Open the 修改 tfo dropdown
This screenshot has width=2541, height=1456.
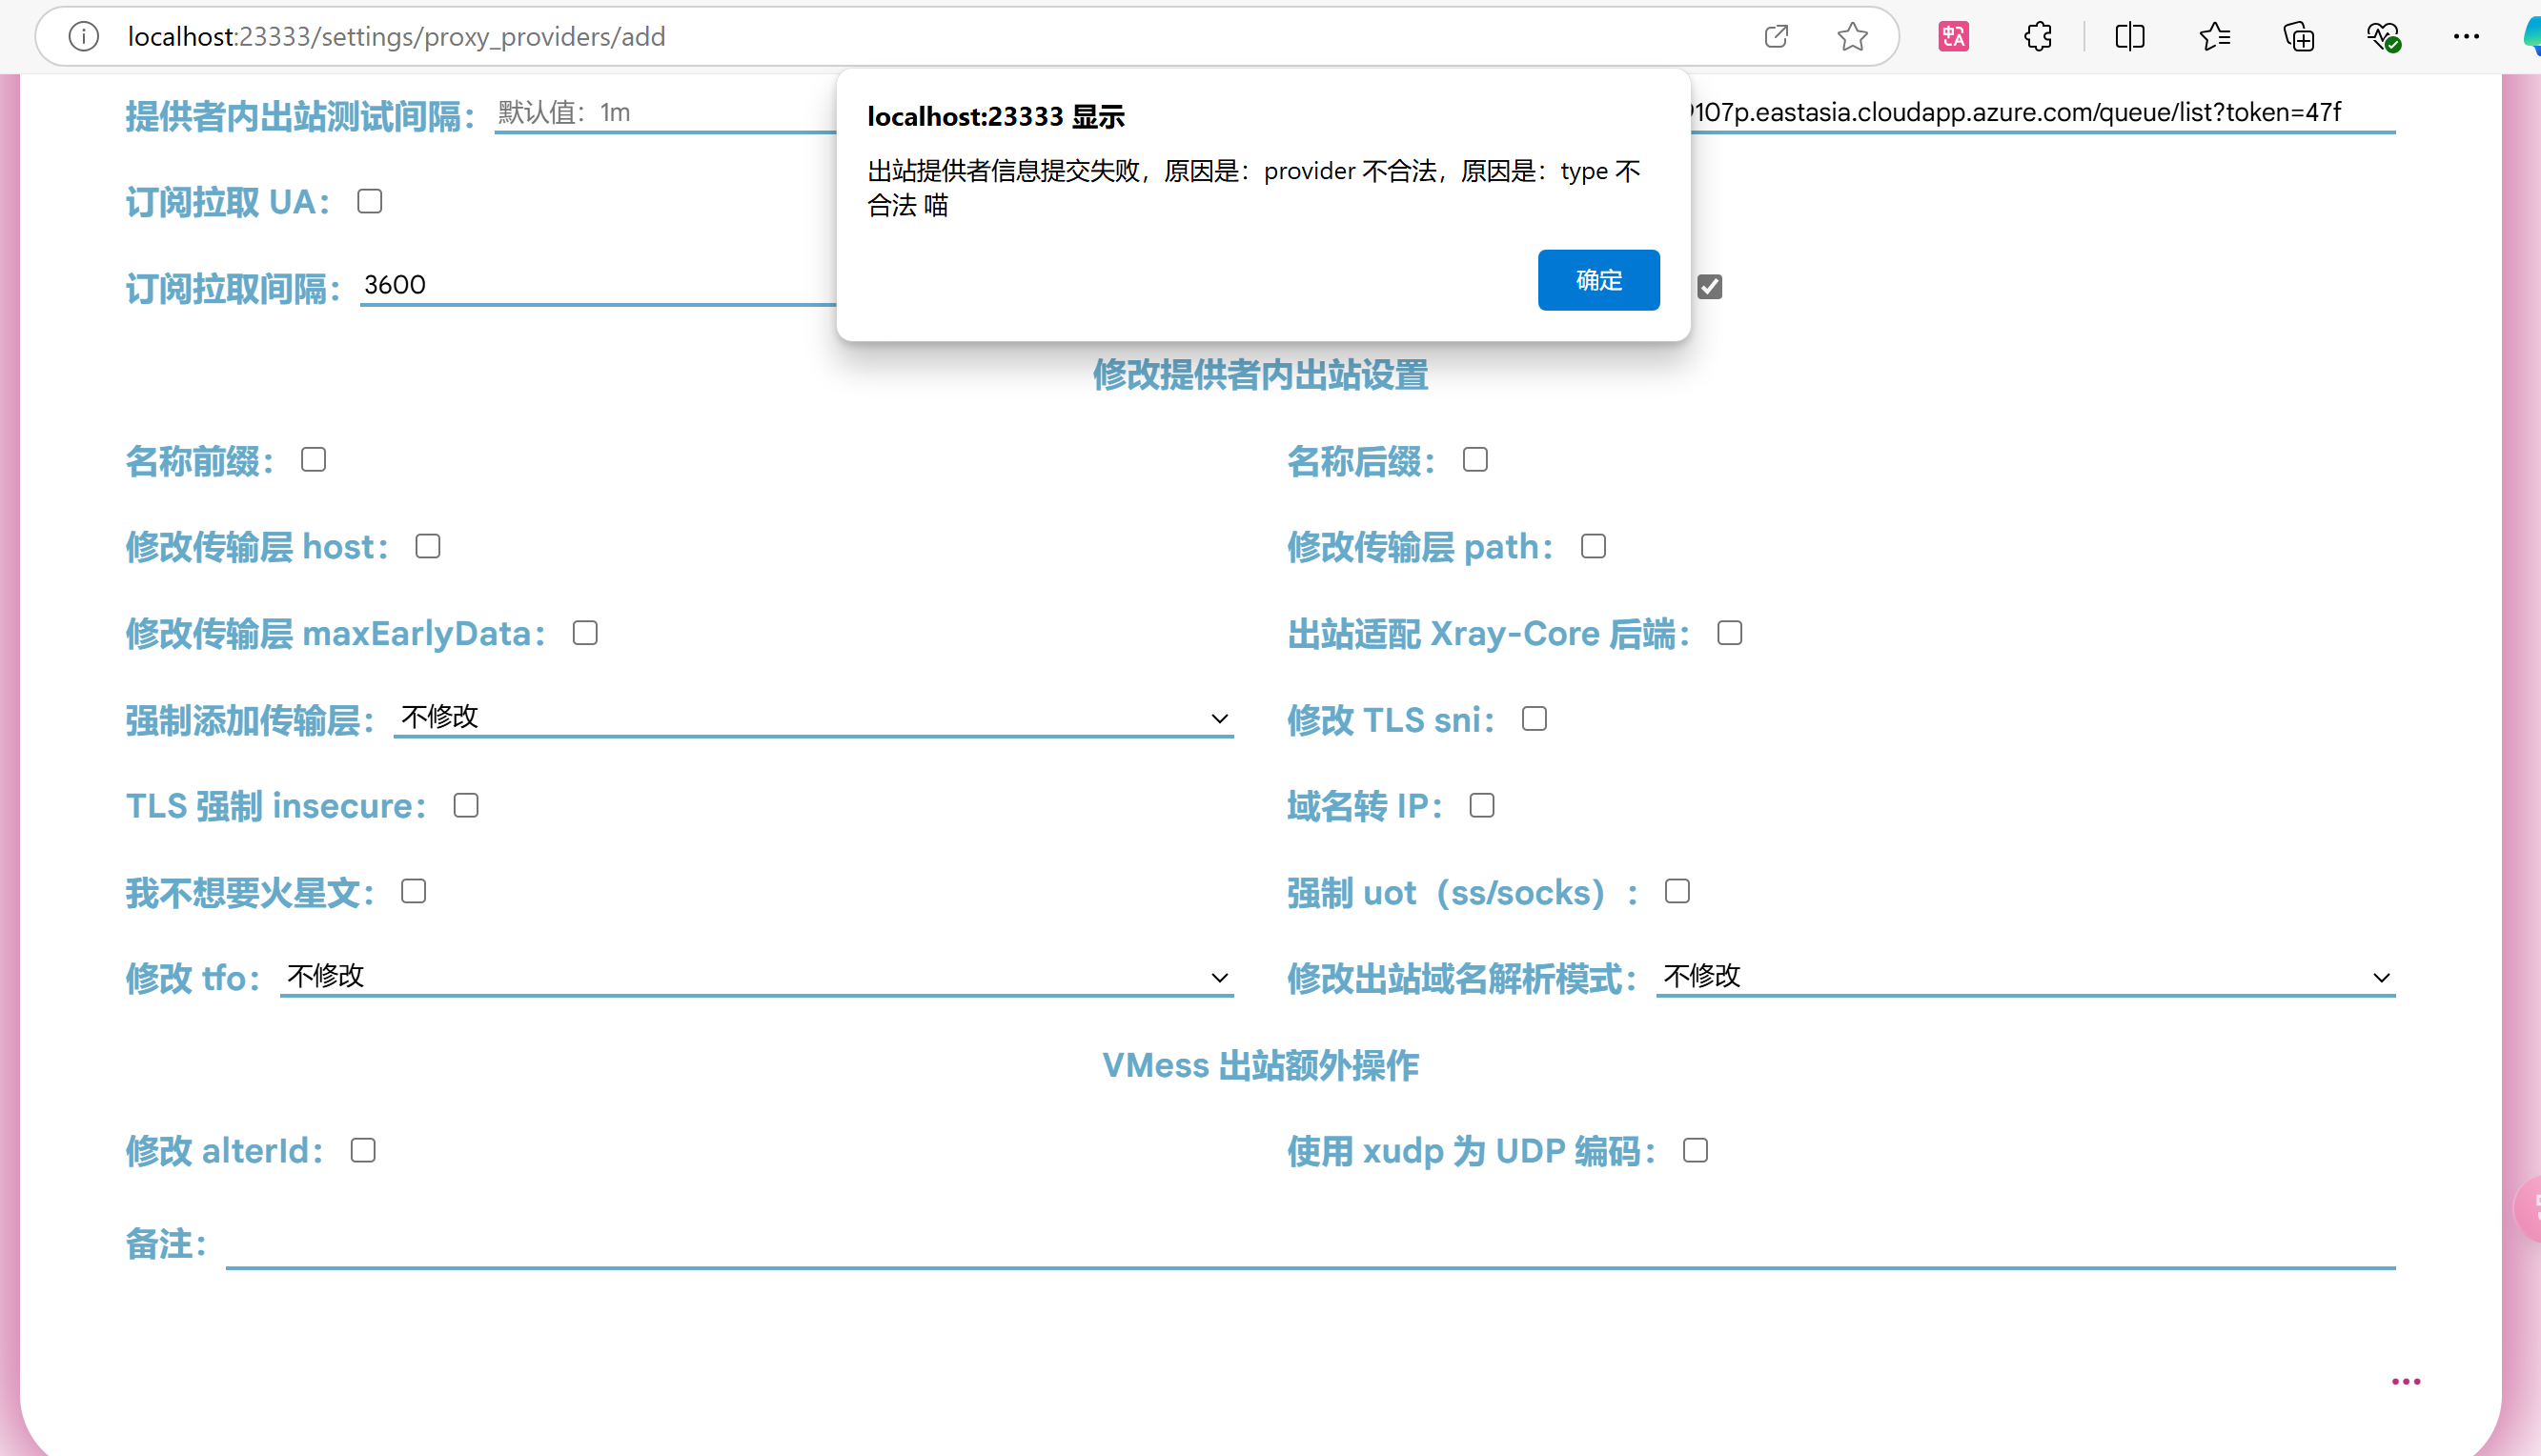[756, 977]
